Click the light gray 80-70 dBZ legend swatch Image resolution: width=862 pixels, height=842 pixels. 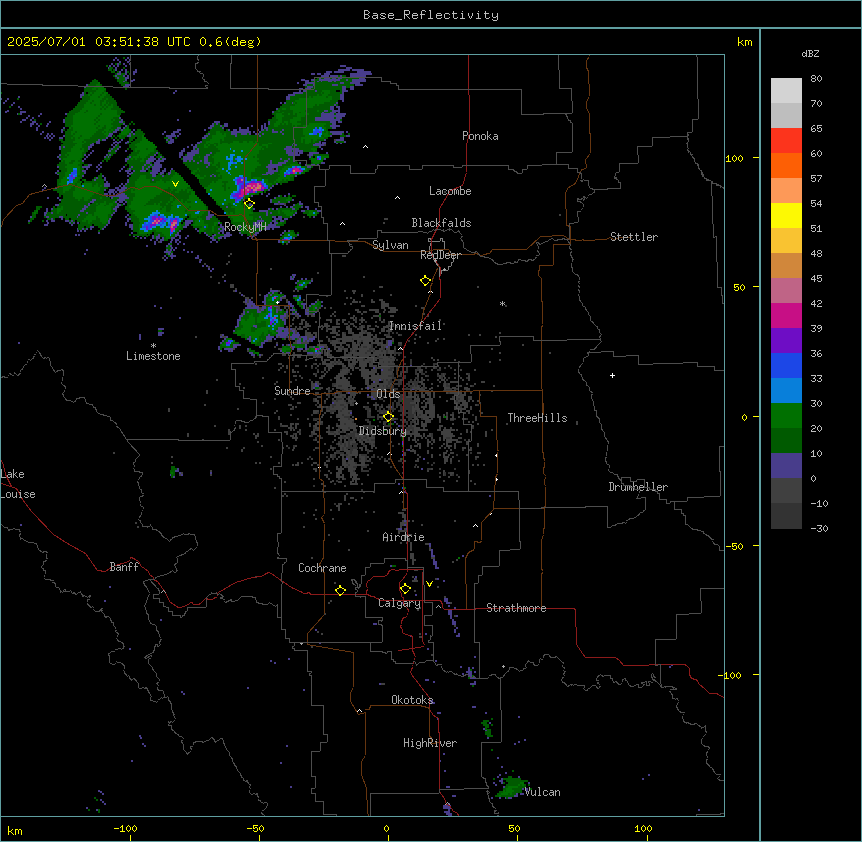786,91
